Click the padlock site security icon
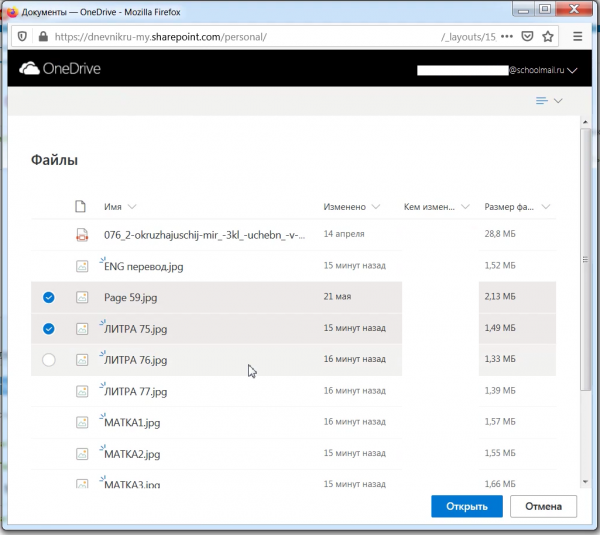The image size is (600, 535). pyautogui.click(x=41, y=36)
